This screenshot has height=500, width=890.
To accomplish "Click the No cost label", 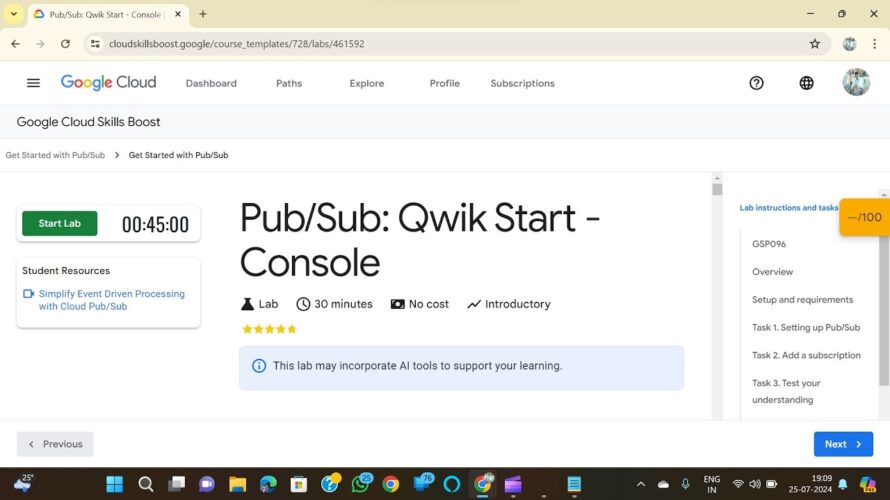I will tap(419, 304).
